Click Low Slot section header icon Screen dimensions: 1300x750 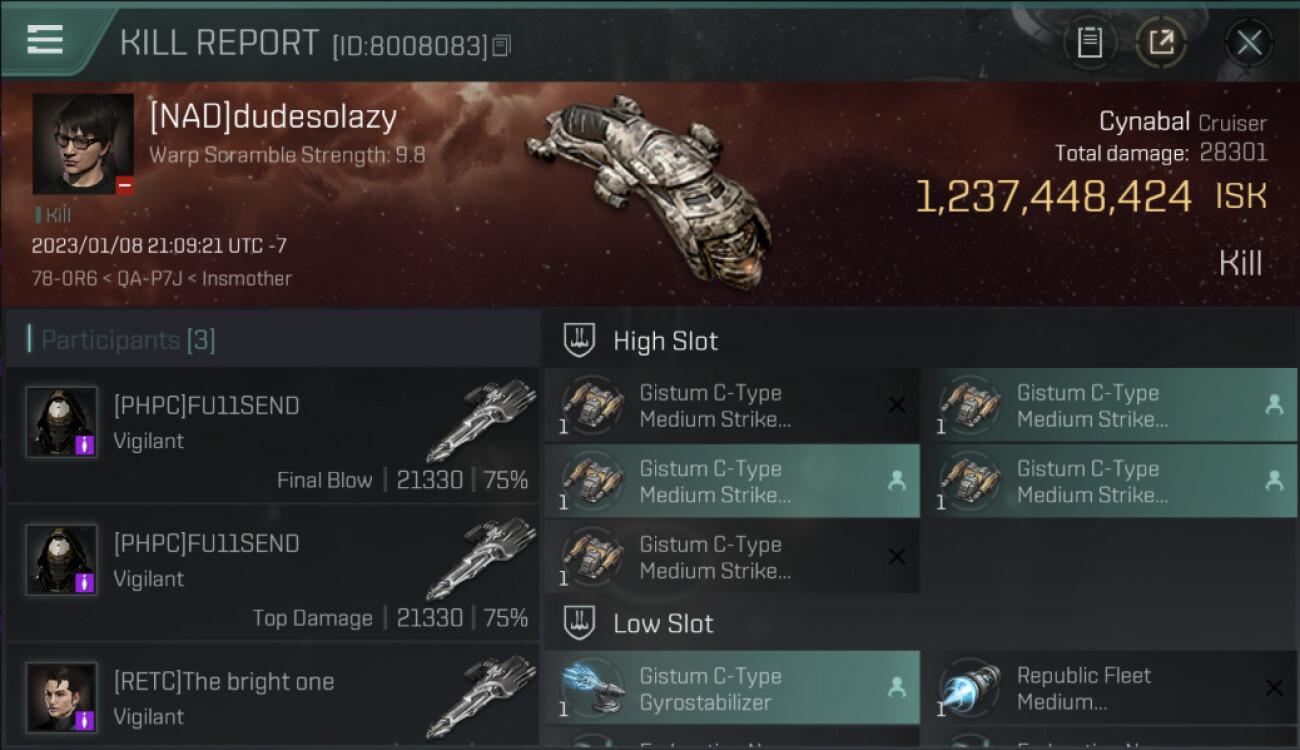point(580,624)
